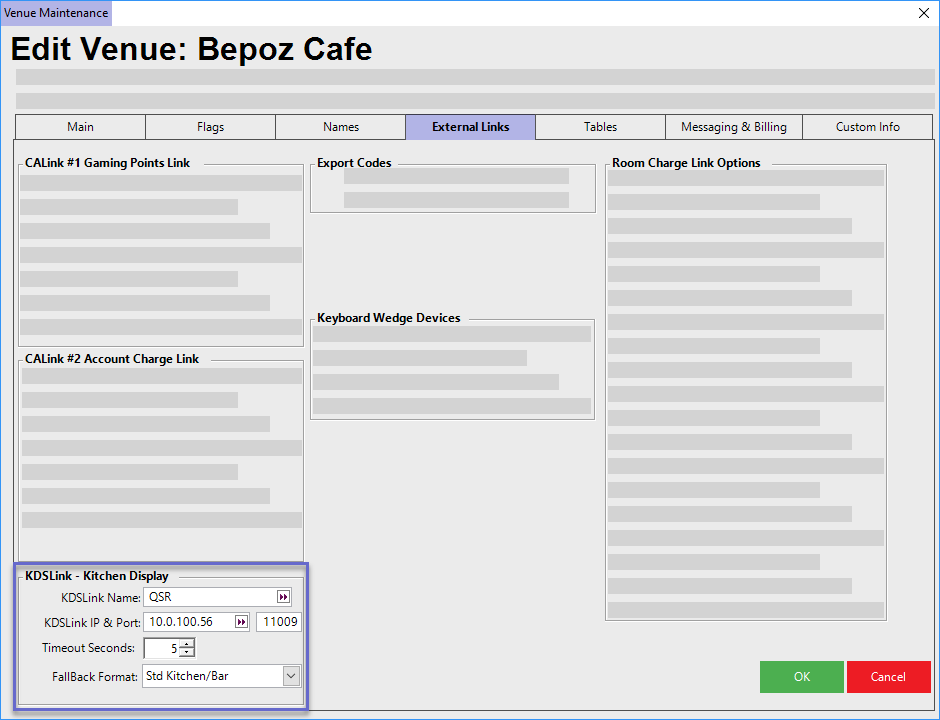940x720 pixels.
Task: Click the KDSLink IP address picker arrow icon
Action: click(241, 622)
